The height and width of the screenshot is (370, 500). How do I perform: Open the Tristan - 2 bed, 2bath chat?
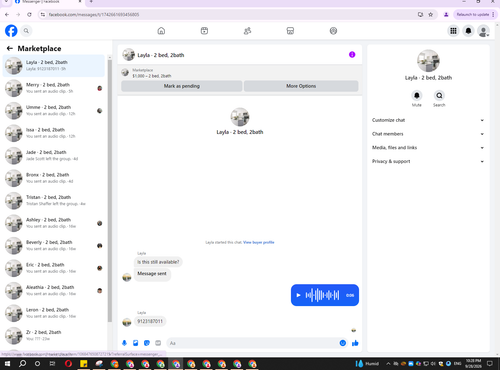pos(54,200)
